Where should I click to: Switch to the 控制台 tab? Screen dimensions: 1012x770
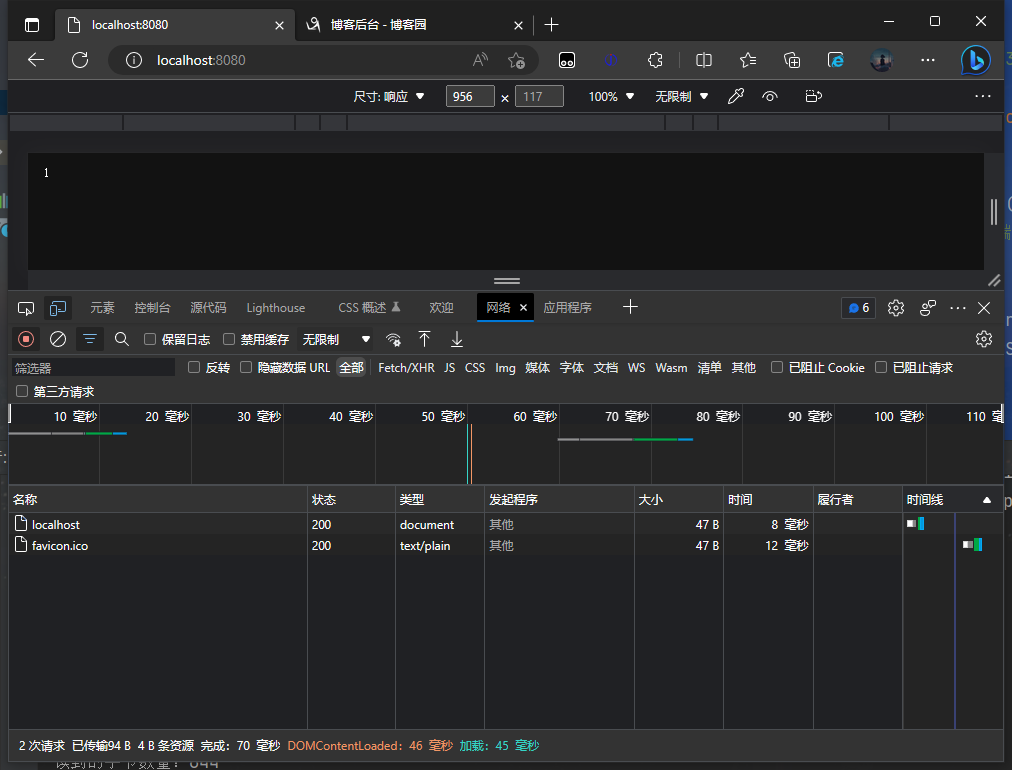click(x=152, y=307)
